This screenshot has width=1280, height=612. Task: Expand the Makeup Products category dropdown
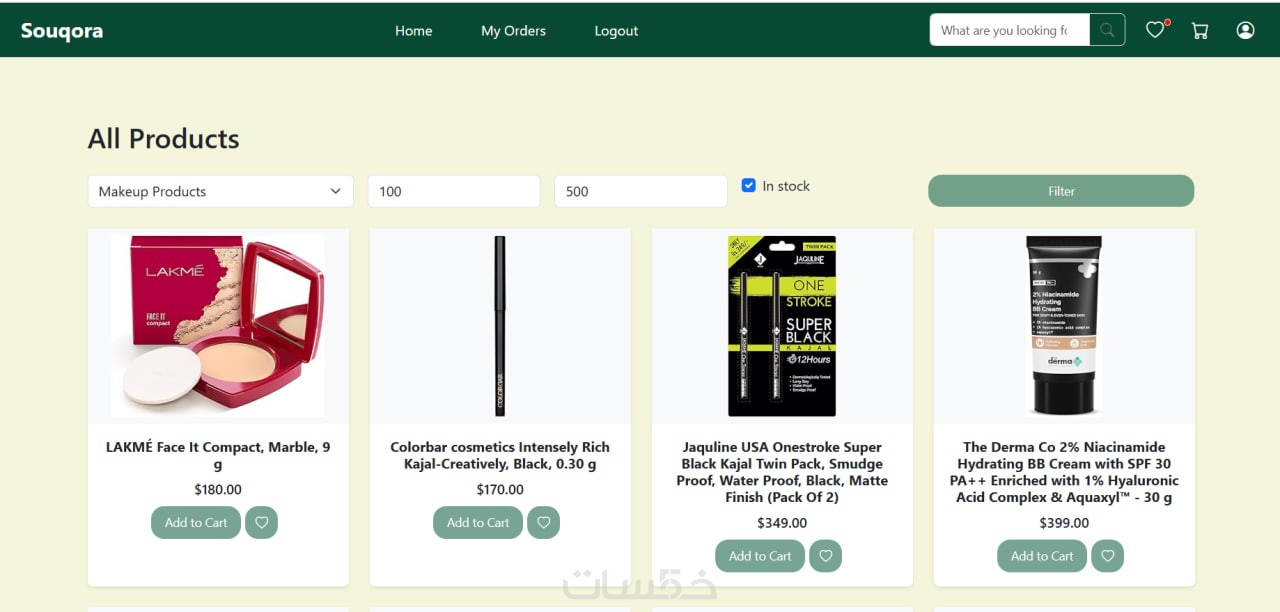click(x=220, y=191)
